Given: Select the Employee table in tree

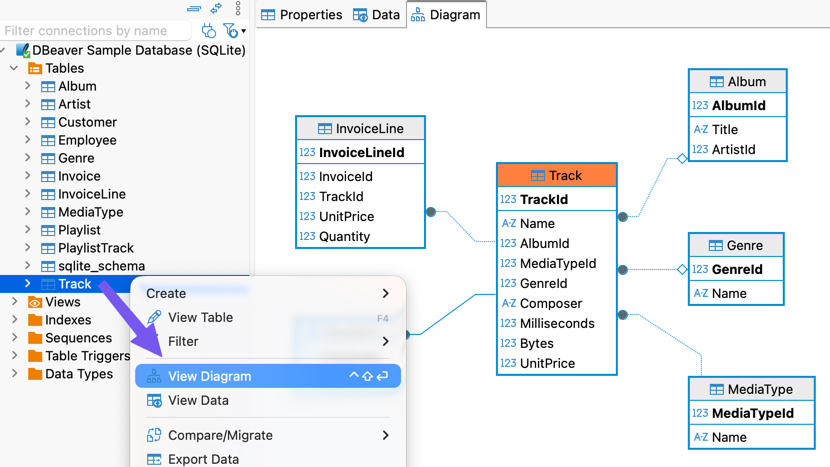Looking at the screenshot, I should point(87,140).
